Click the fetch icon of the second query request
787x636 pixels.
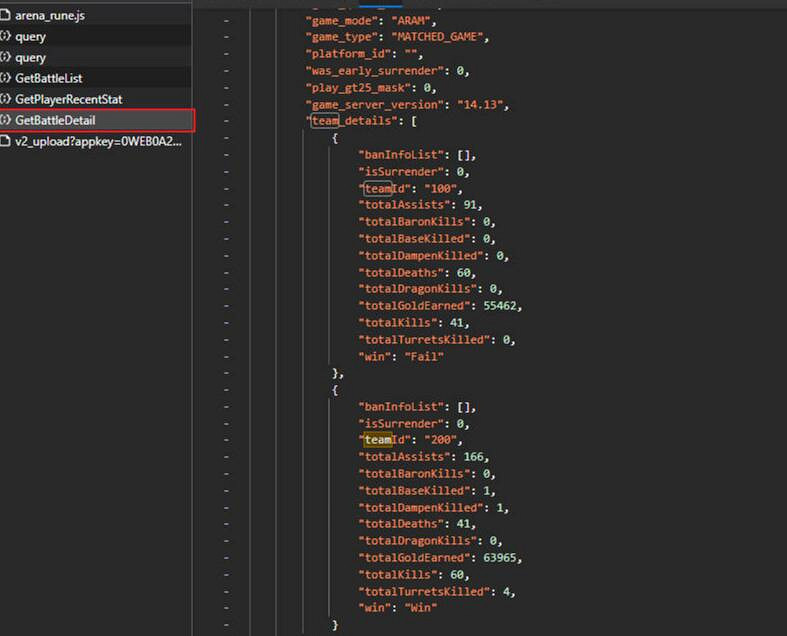pos(7,58)
